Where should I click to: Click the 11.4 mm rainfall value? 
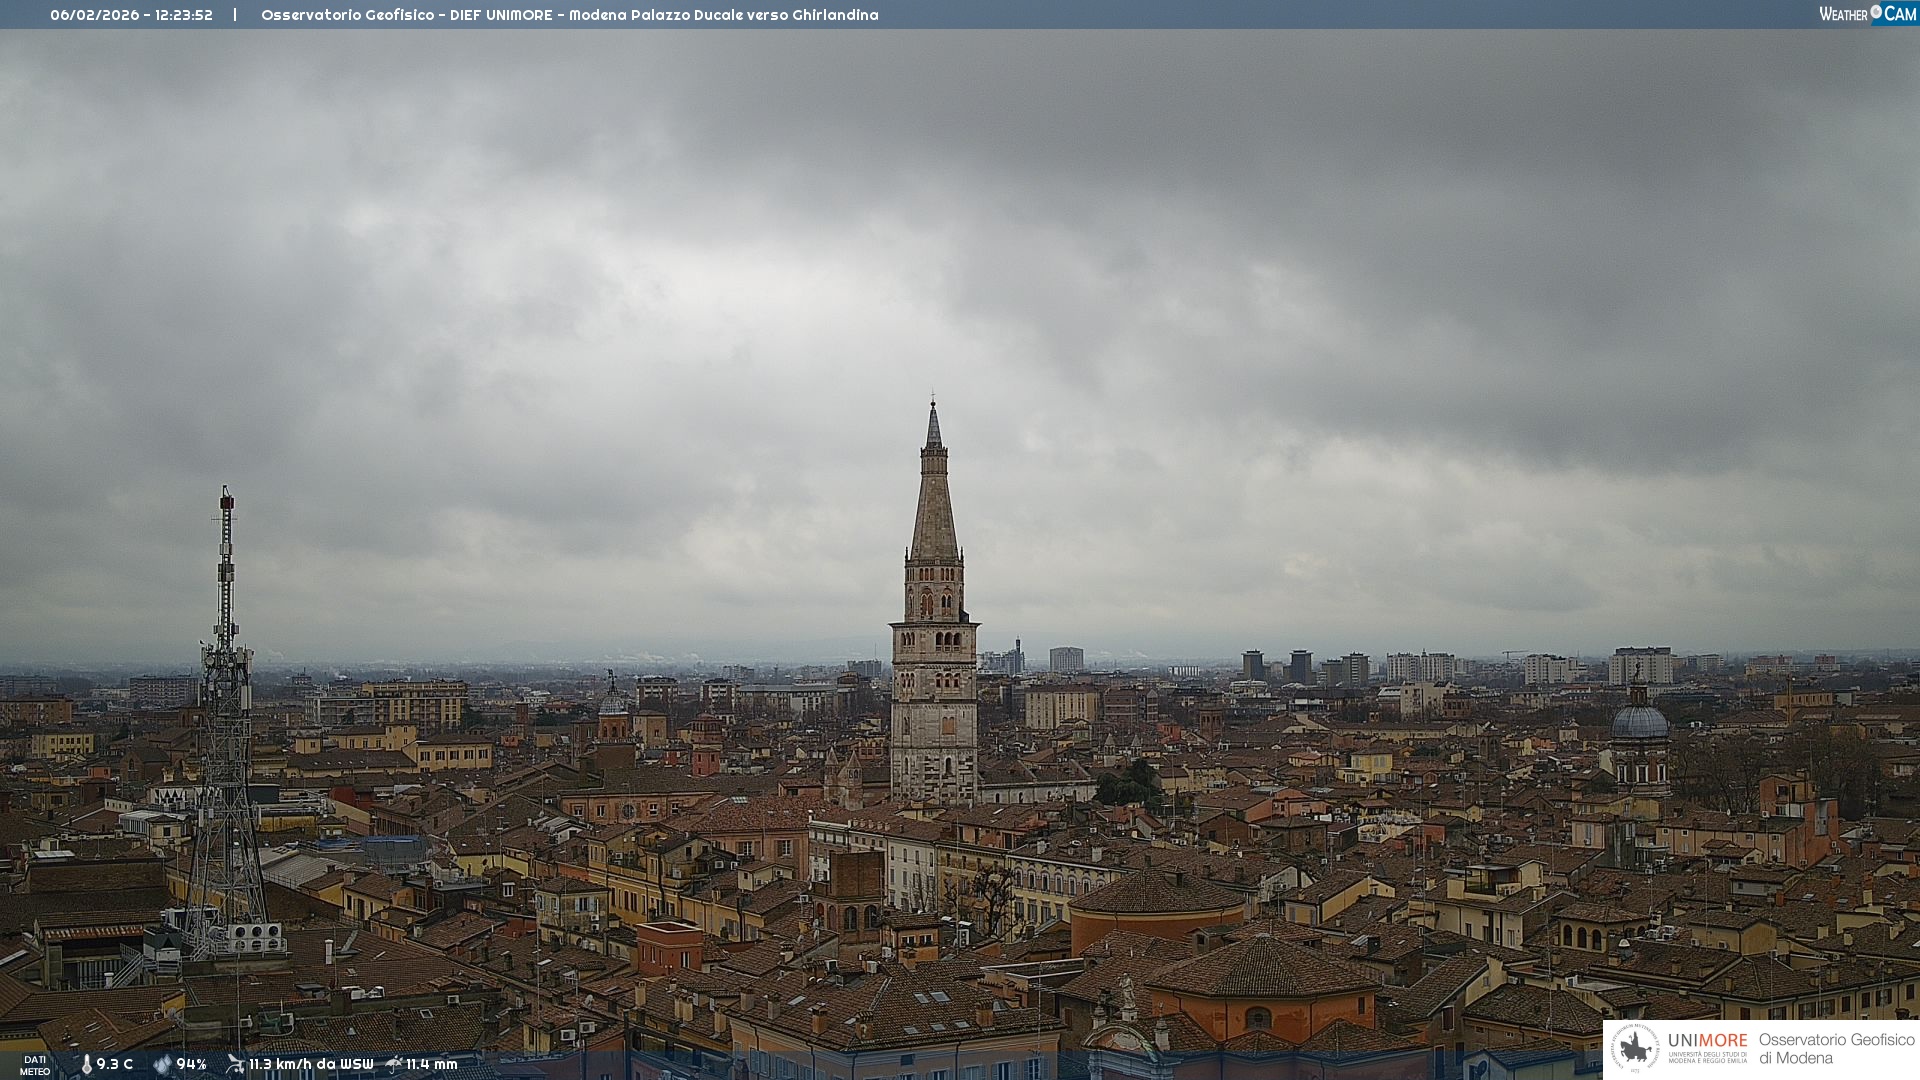click(431, 1064)
